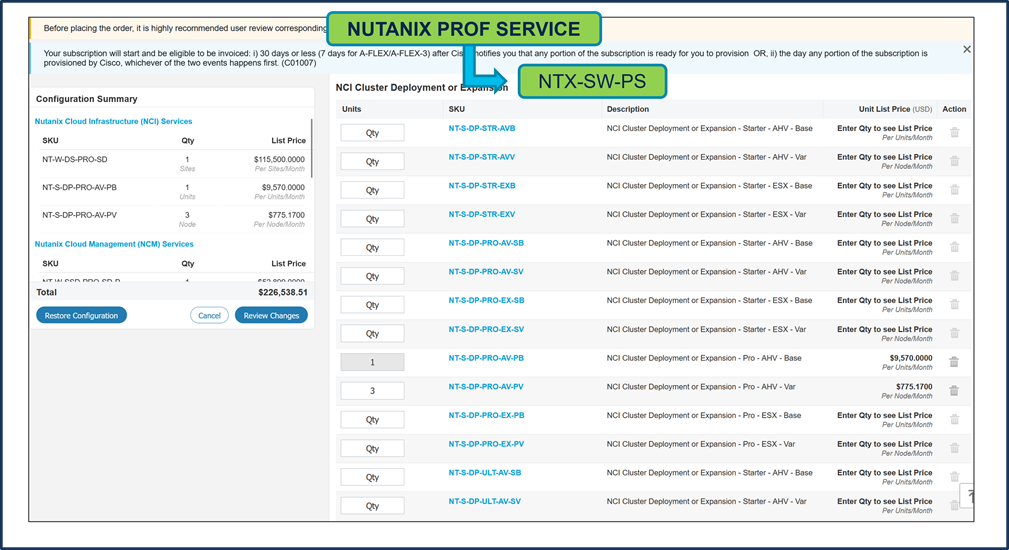This screenshot has width=1009, height=550.
Task: Open the NT-S-DP-PRO-AV-PV SKU link
Action: tap(486, 387)
